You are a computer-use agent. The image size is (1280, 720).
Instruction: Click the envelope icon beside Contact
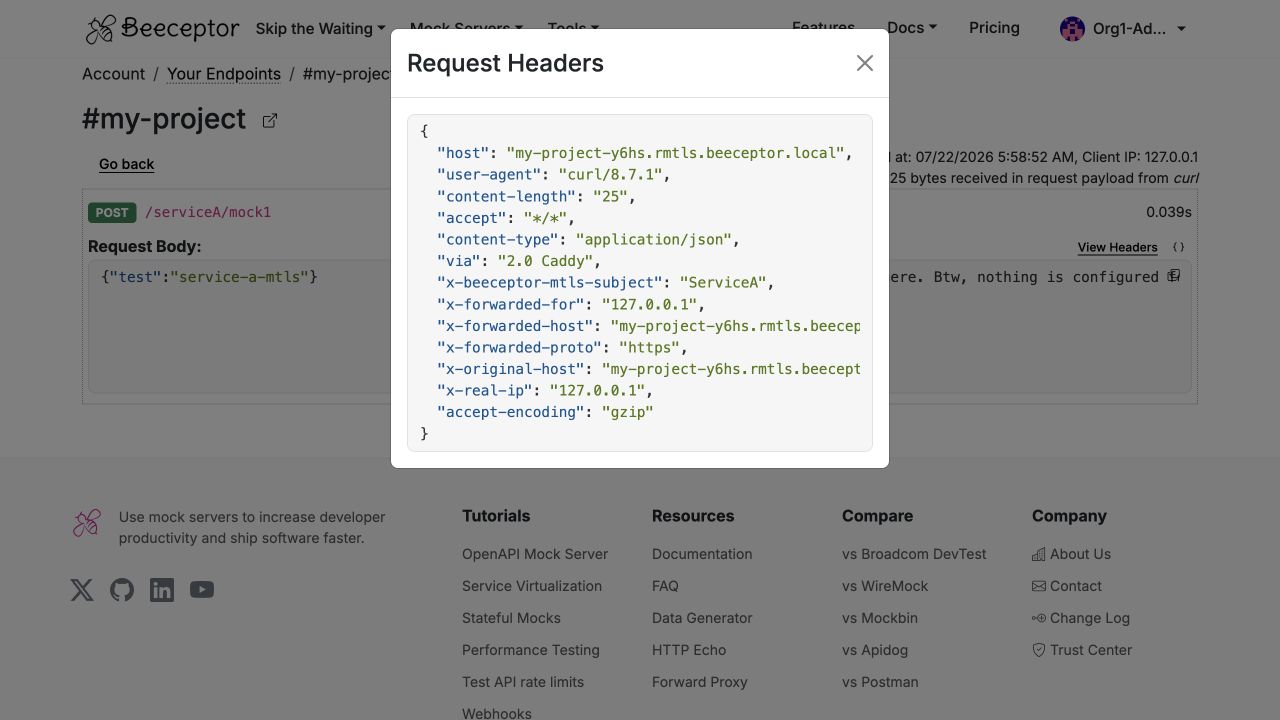coord(1039,586)
